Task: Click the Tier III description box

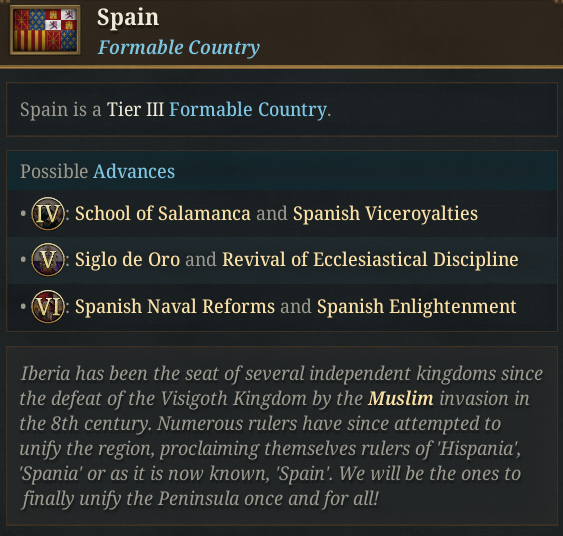Action: pyautogui.click(x=282, y=109)
